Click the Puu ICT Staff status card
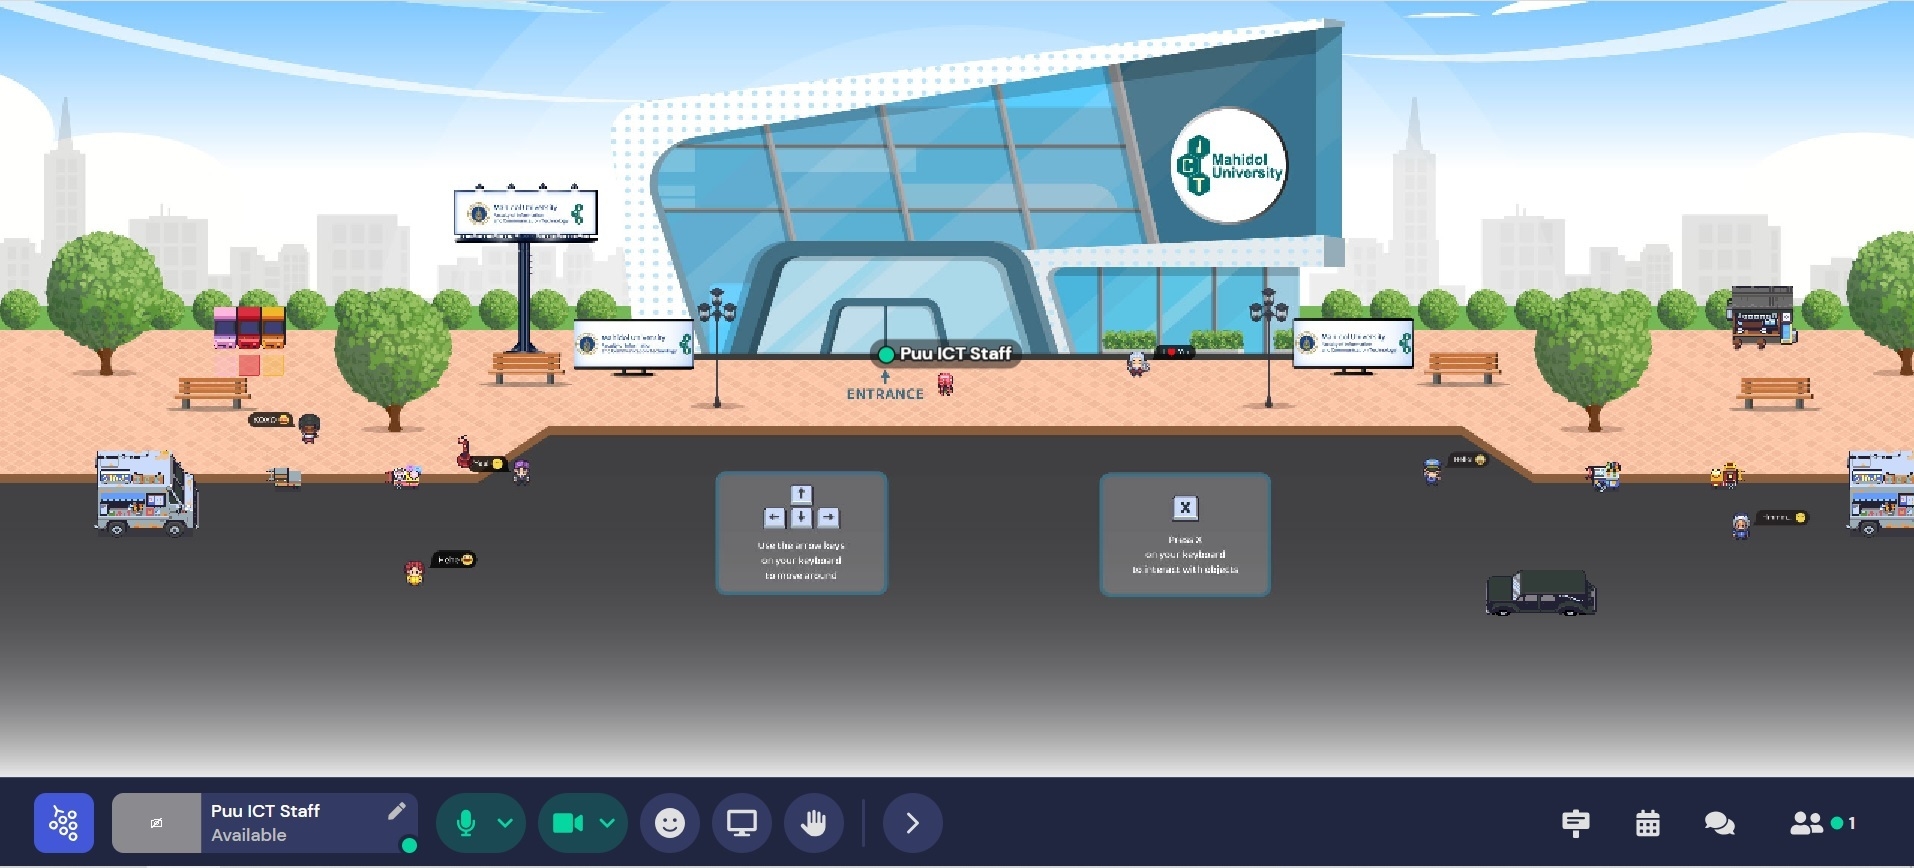1914x868 pixels. [290, 823]
